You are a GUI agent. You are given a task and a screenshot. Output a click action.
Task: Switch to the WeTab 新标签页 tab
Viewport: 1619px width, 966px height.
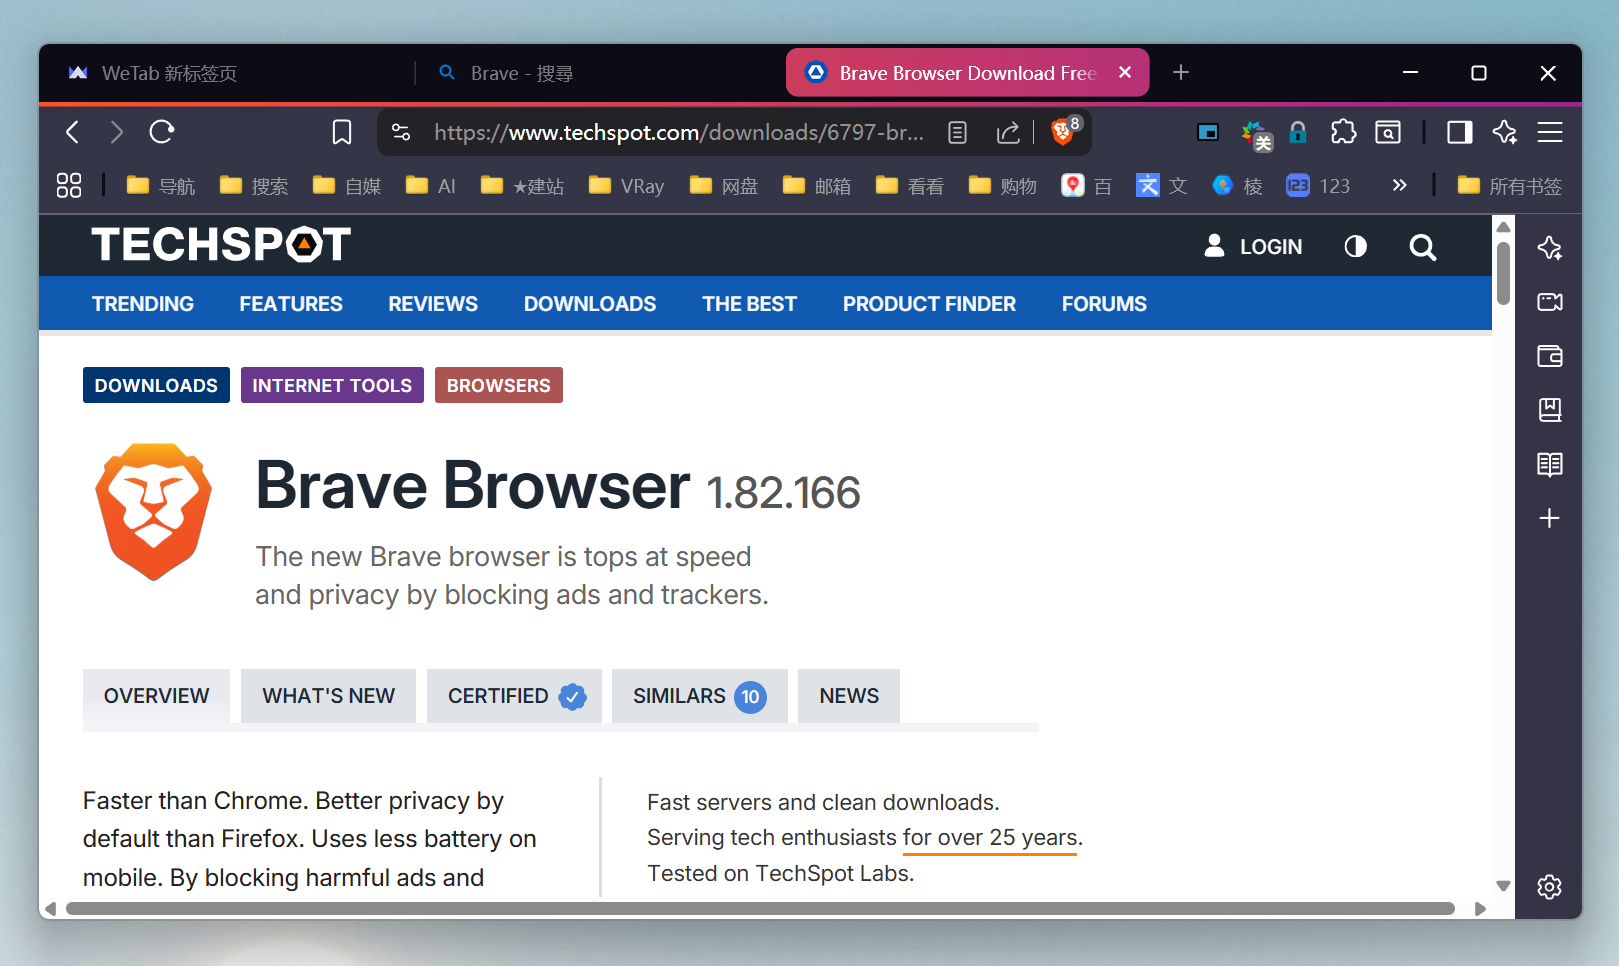click(170, 73)
